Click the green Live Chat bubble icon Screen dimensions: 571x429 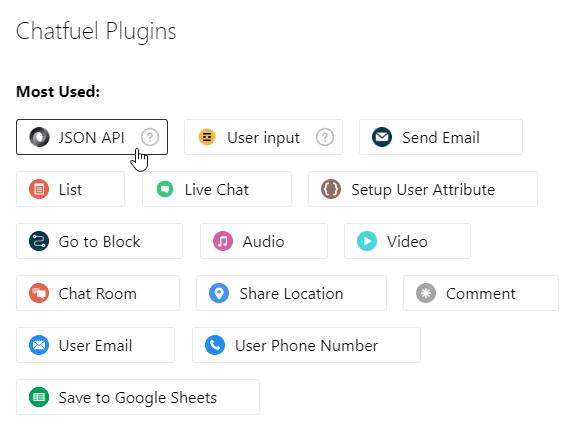coord(165,189)
